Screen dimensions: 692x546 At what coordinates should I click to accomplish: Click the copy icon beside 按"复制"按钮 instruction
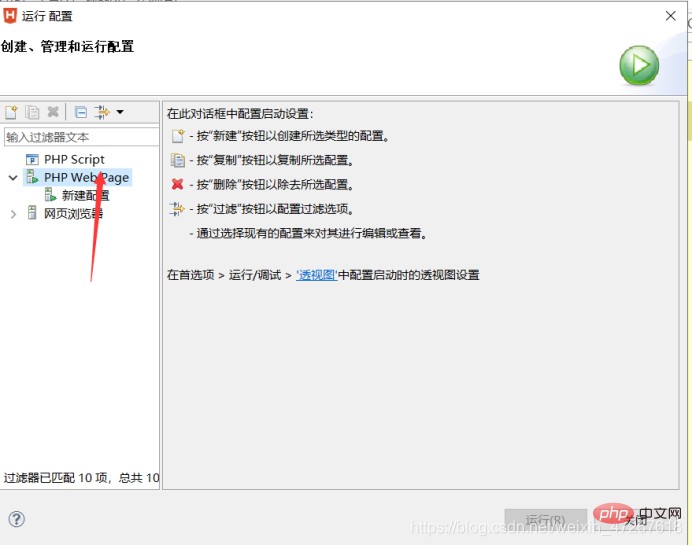coord(177,160)
